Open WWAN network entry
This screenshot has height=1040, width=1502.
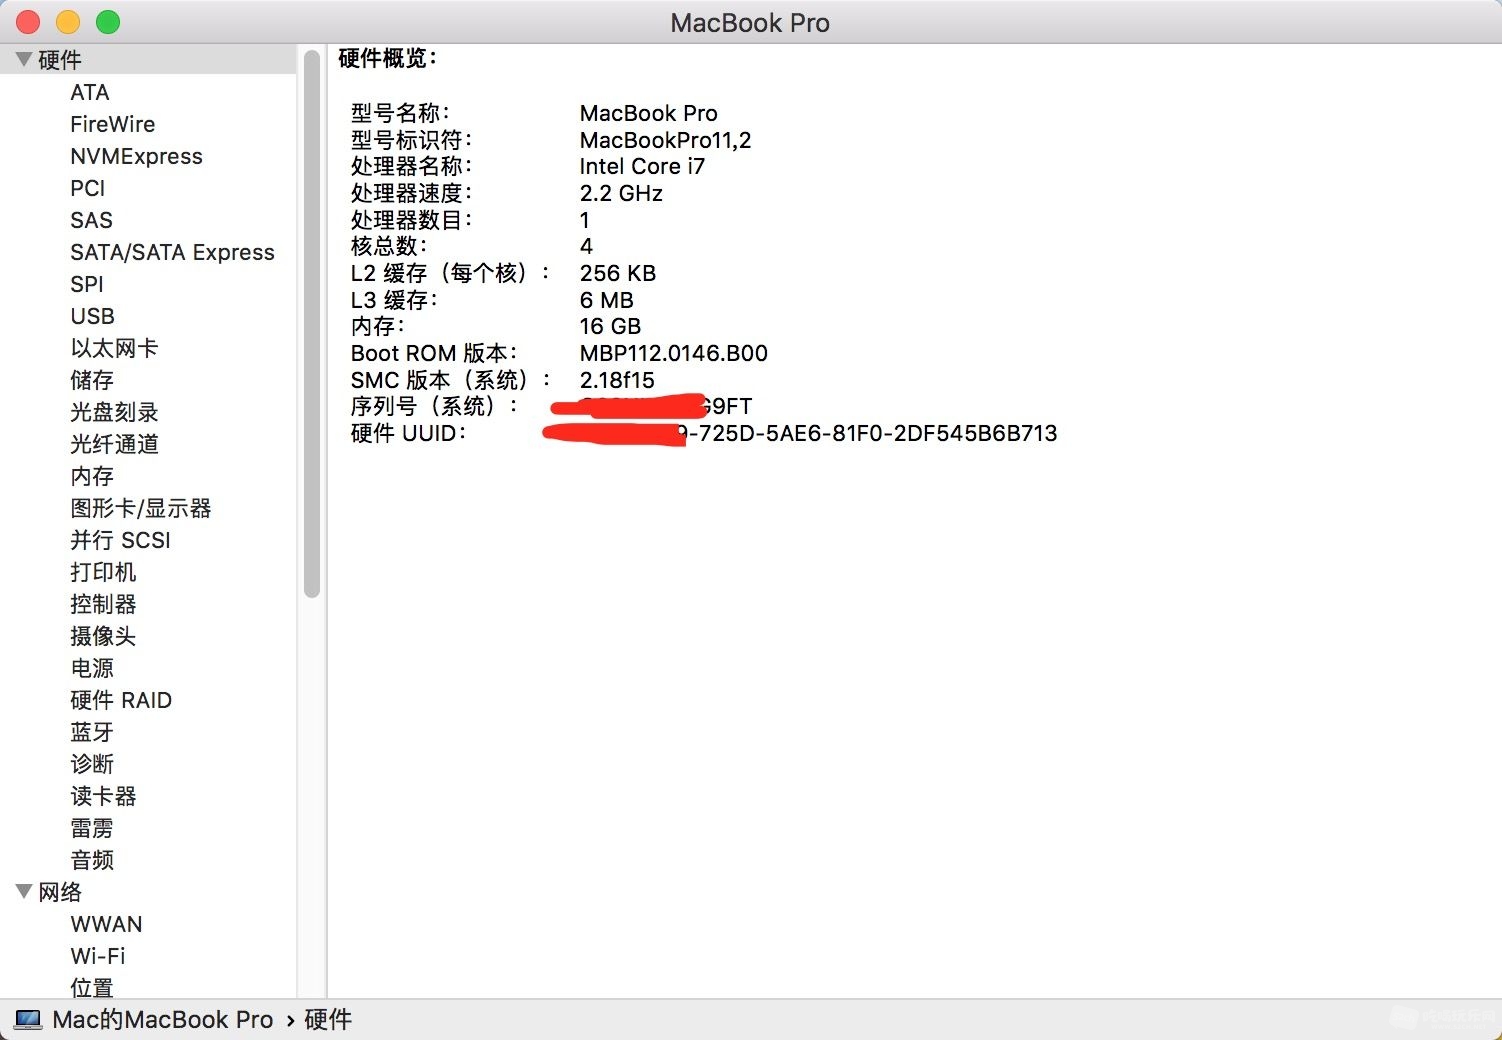pos(106,924)
